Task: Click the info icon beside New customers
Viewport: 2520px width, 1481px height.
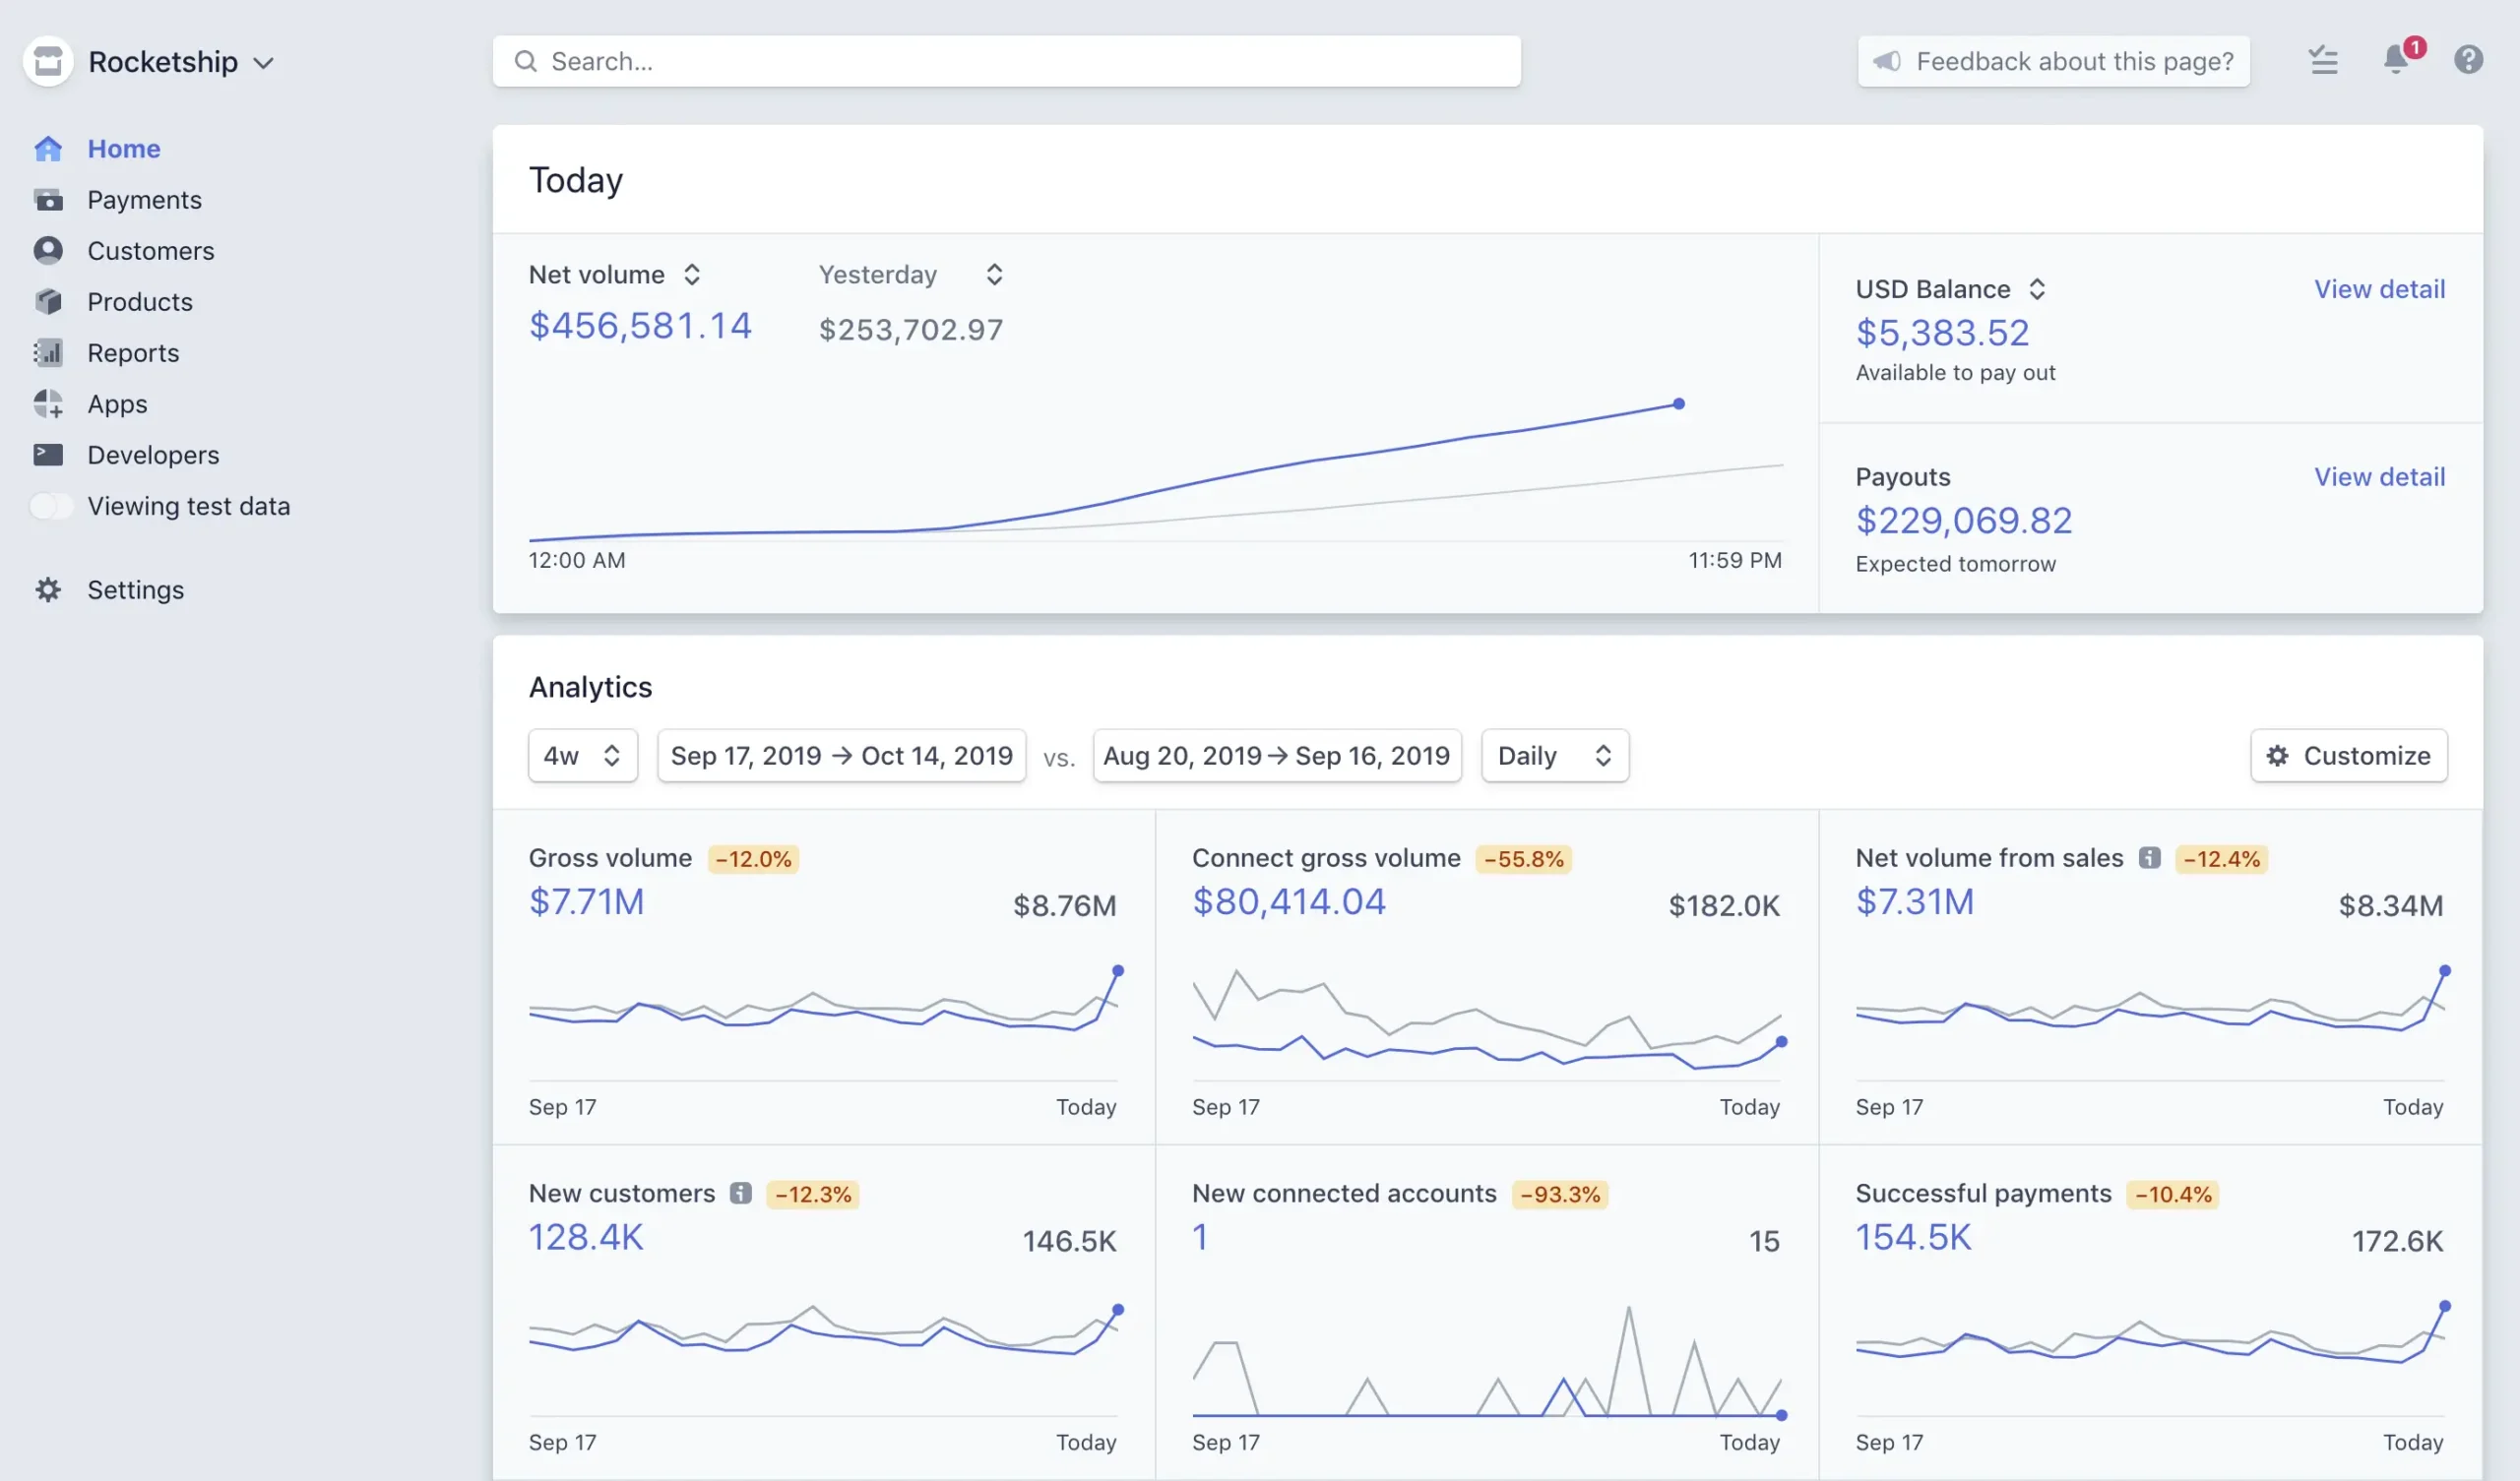Action: [740, 1193]
